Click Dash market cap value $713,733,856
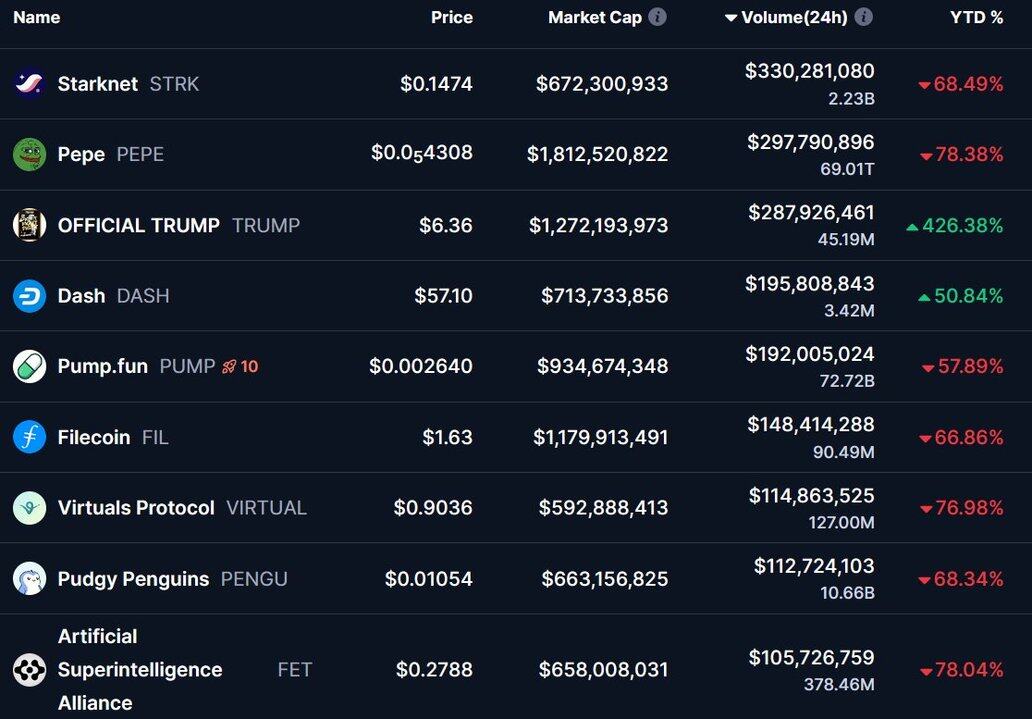 tap(604, 296)
